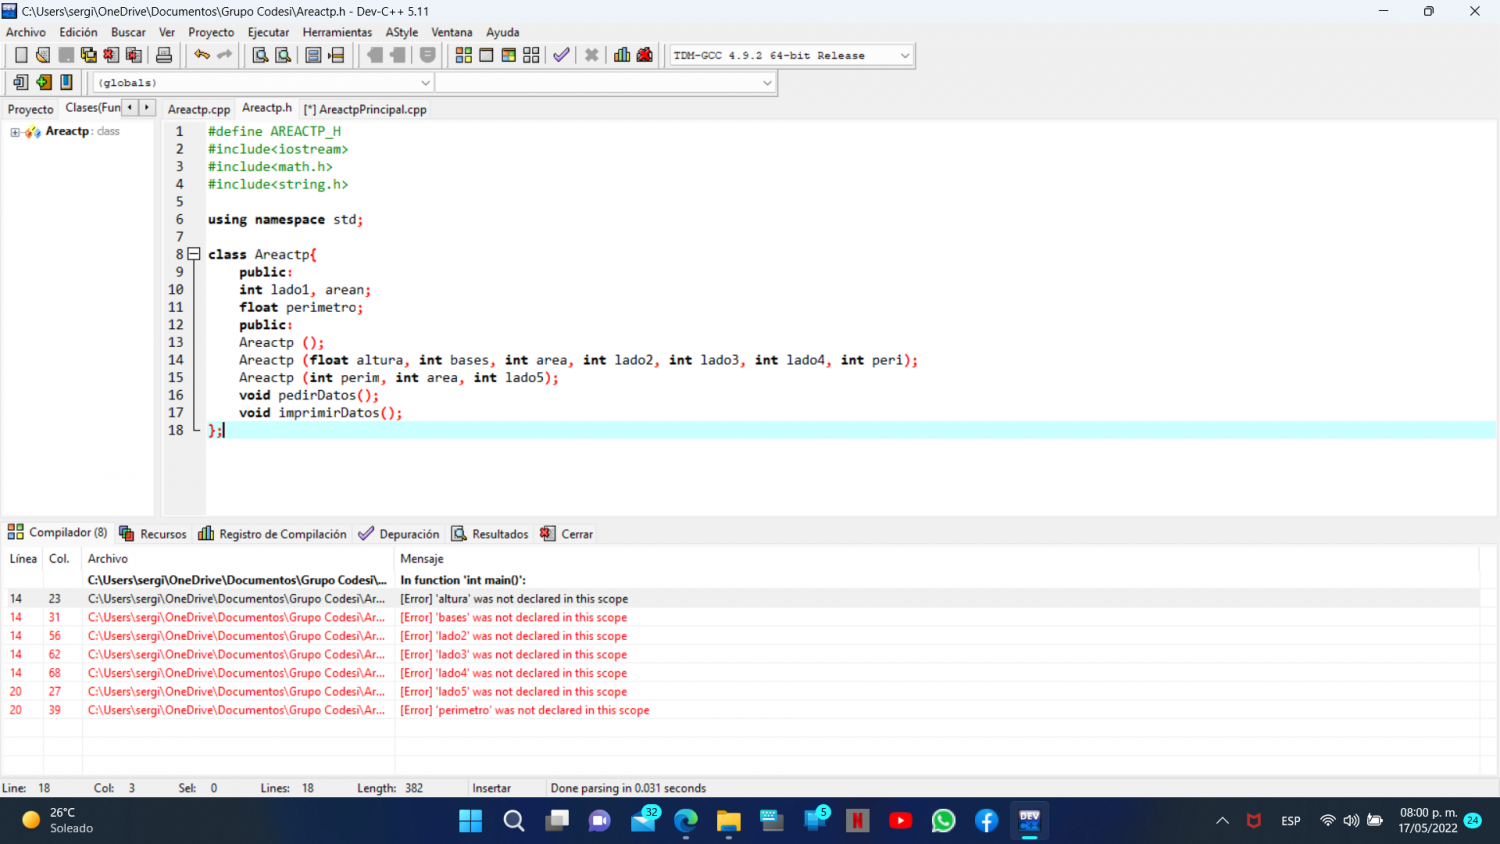Click the Find magnifier icon
Viewport: 1500px width, 844px height.
[260, 55]
